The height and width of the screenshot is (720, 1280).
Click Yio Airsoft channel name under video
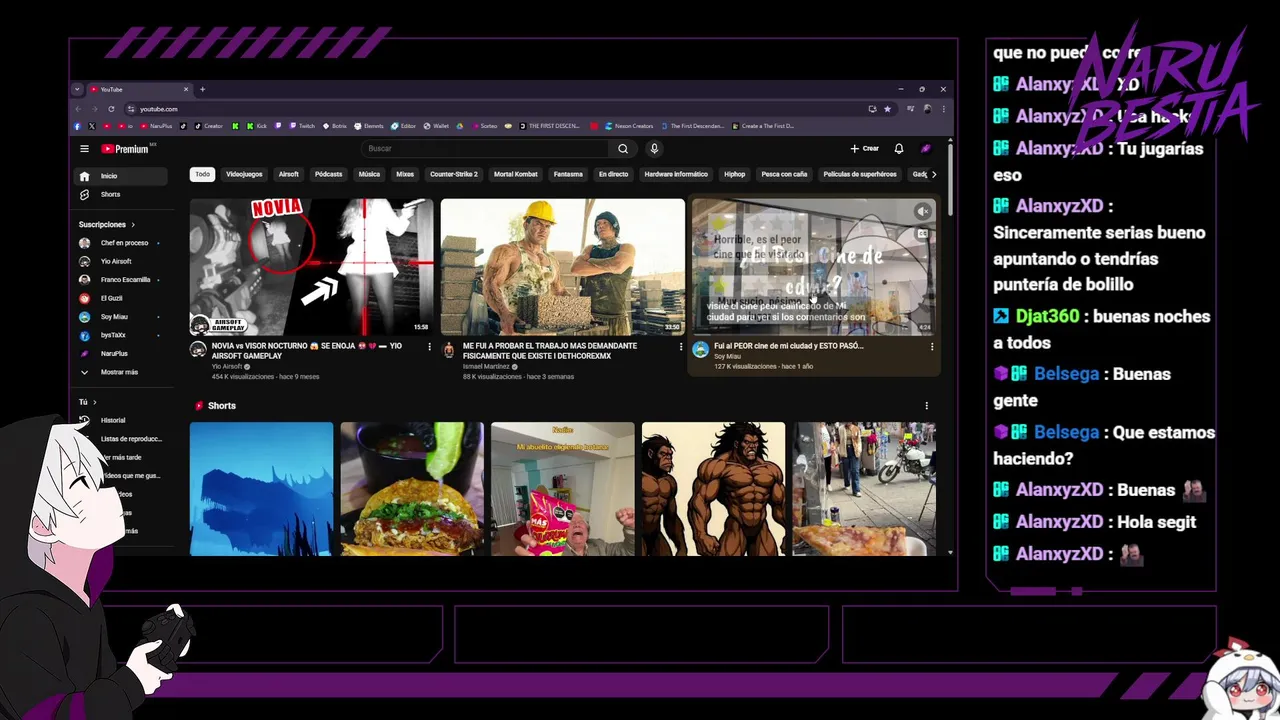point(227,367)
